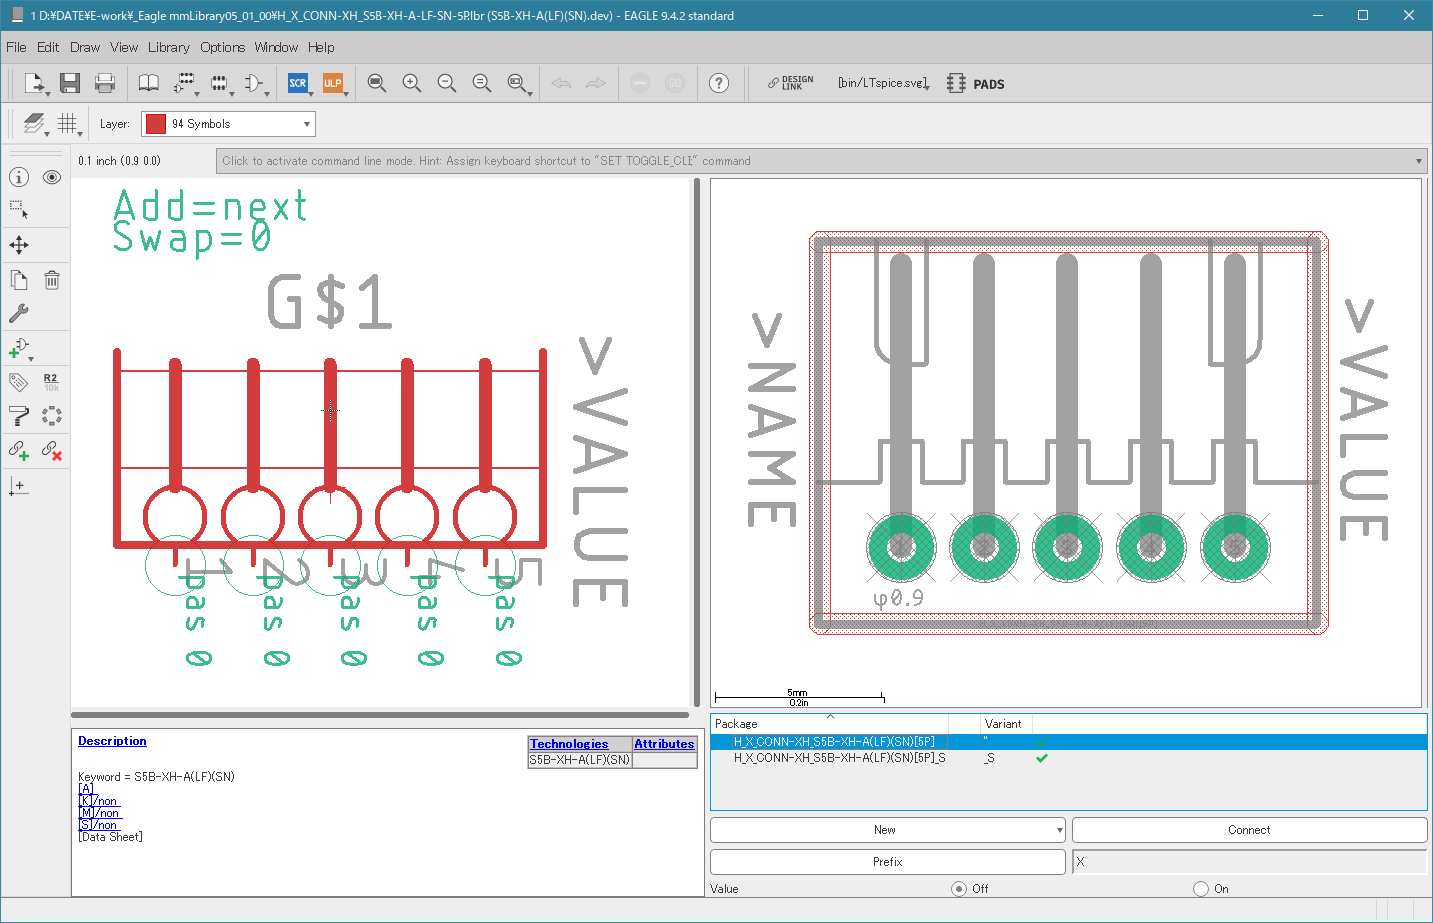Select the Move tool in sidebar
This screenshot has width=1433, height=923.
19,245
